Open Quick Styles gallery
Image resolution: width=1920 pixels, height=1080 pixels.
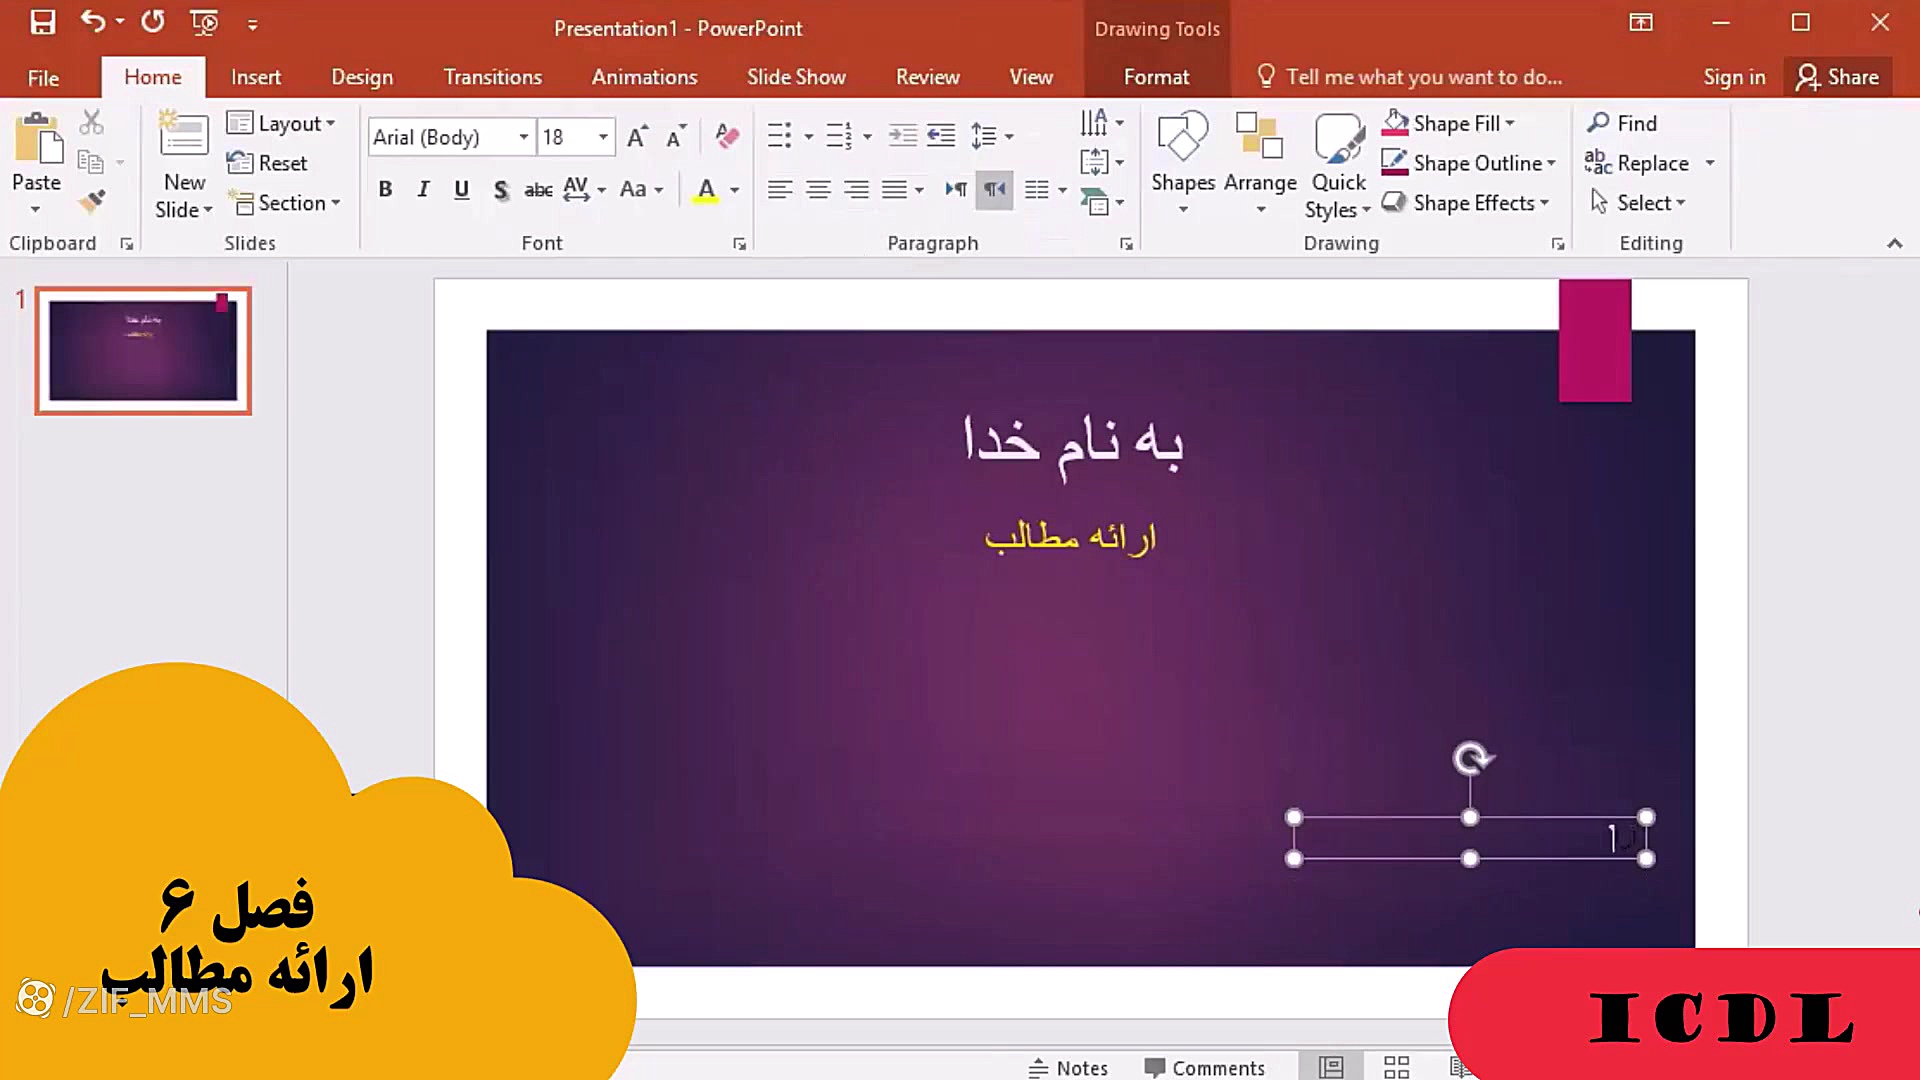click(1338, 166)
